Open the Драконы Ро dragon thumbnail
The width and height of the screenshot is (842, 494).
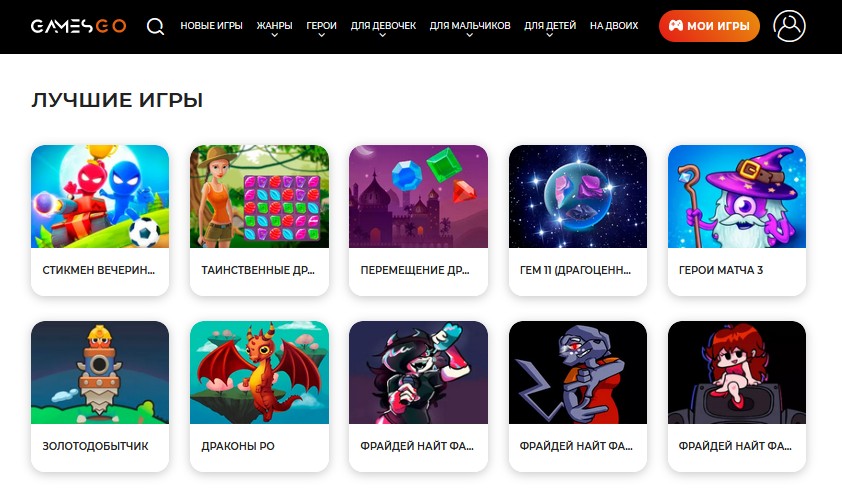tap(259, 373)
